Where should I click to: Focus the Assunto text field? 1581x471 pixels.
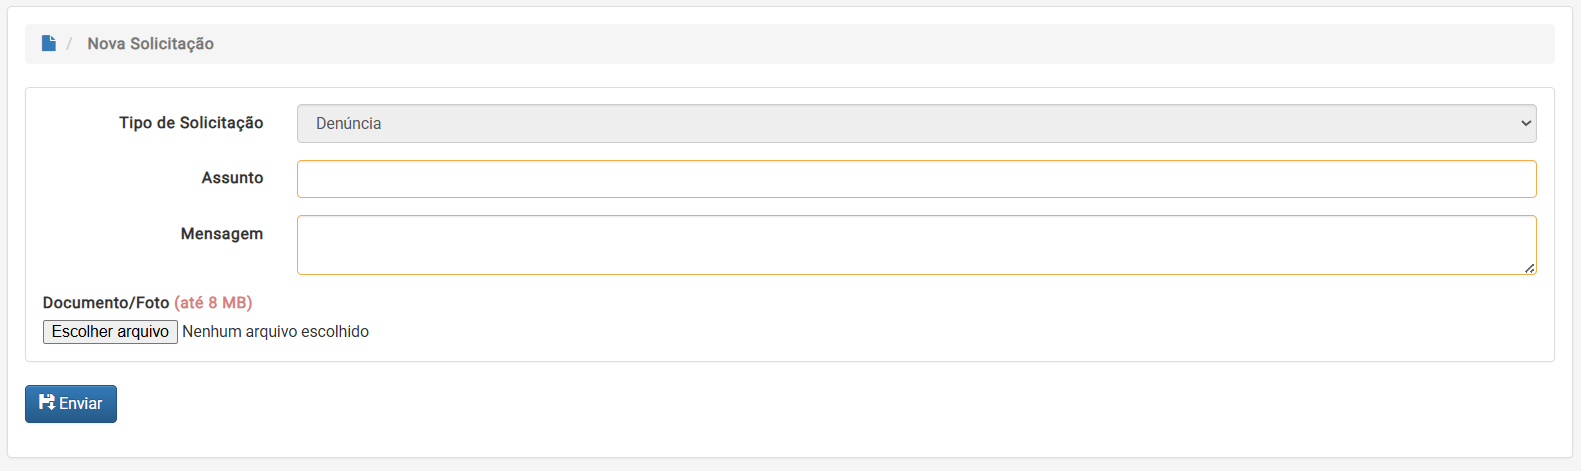coord(915,179)
